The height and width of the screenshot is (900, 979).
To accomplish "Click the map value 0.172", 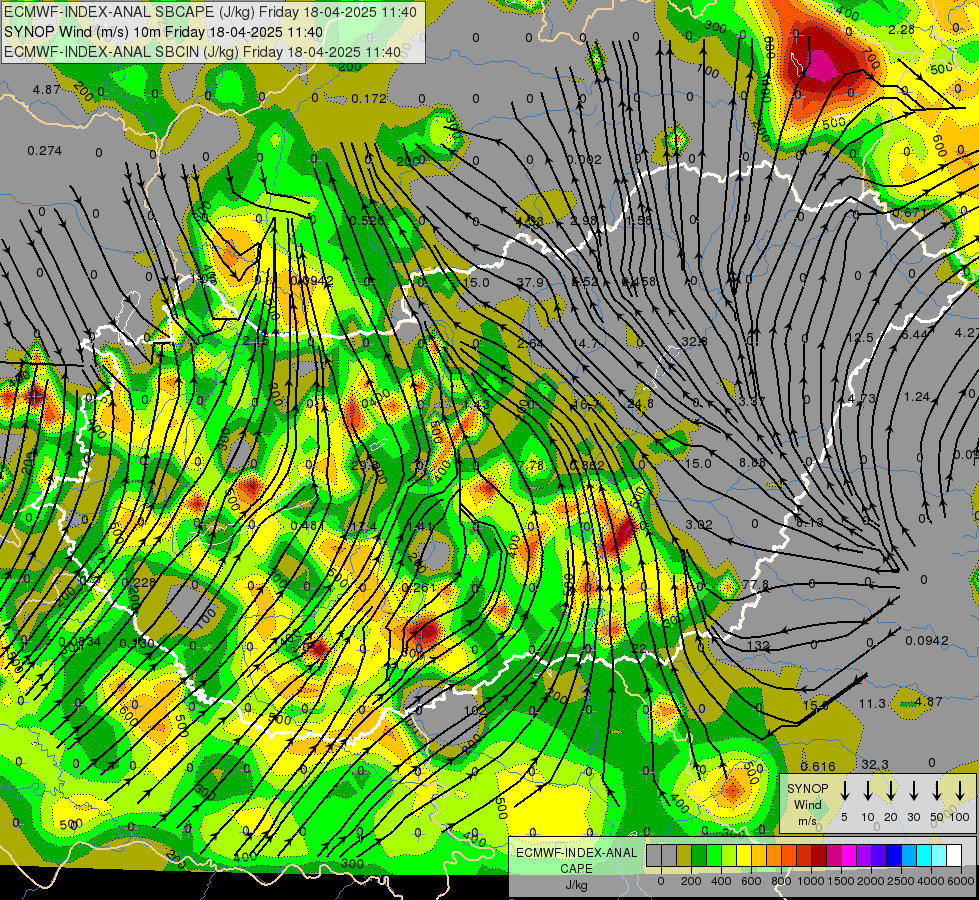I will coord(368,99).
